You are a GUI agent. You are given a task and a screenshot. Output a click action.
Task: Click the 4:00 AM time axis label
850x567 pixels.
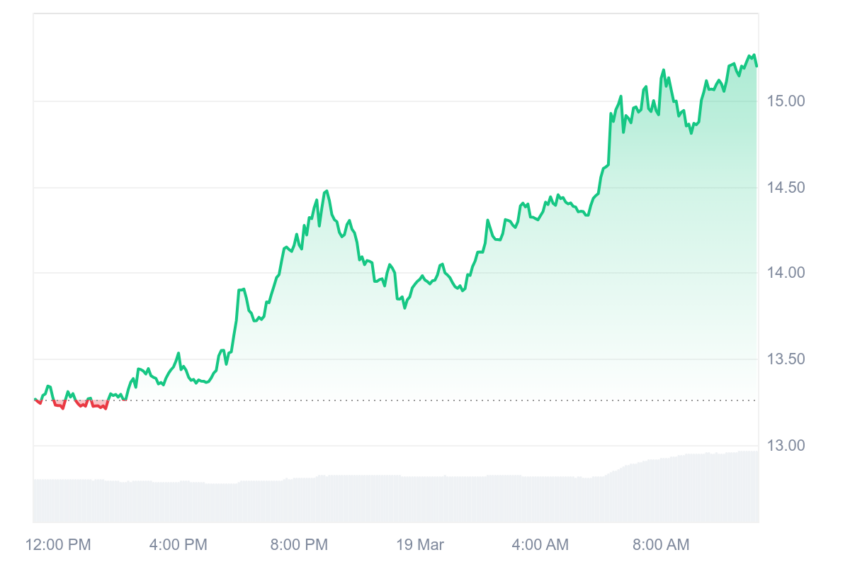[540, 544]
